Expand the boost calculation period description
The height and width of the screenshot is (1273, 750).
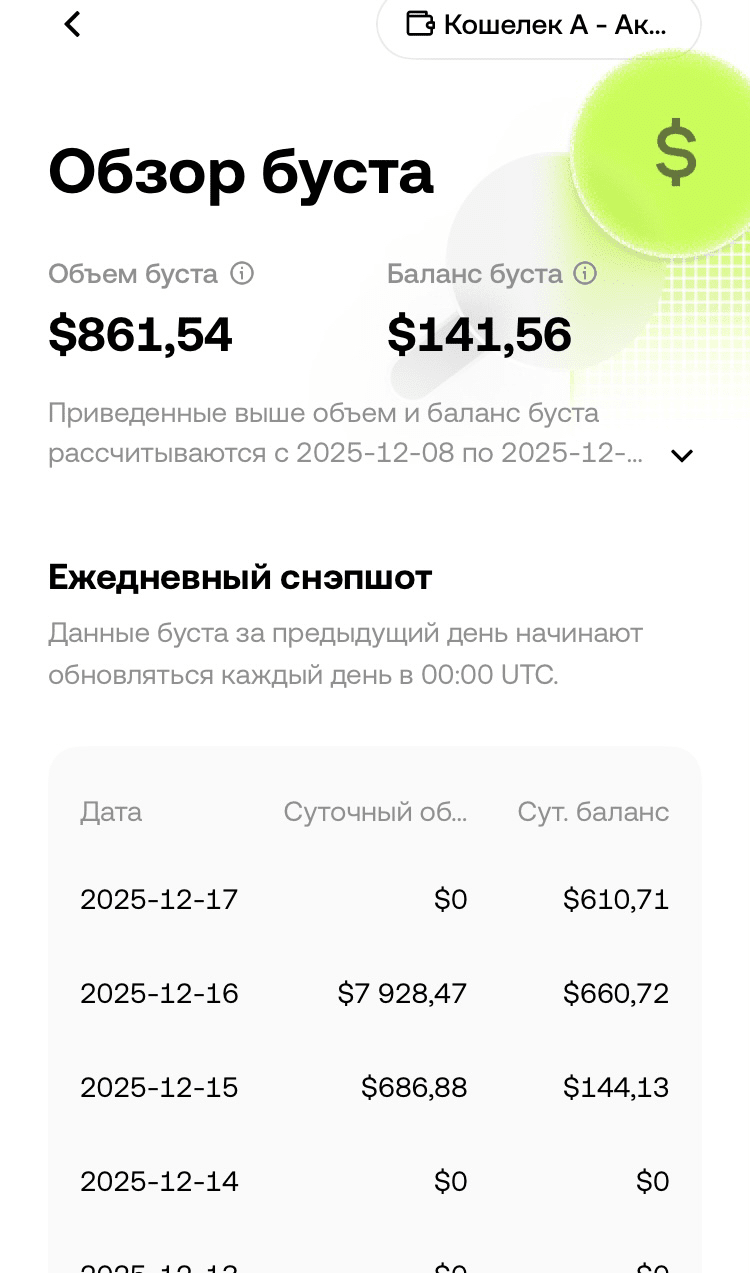pyautogui.click(x=682, y=456)
